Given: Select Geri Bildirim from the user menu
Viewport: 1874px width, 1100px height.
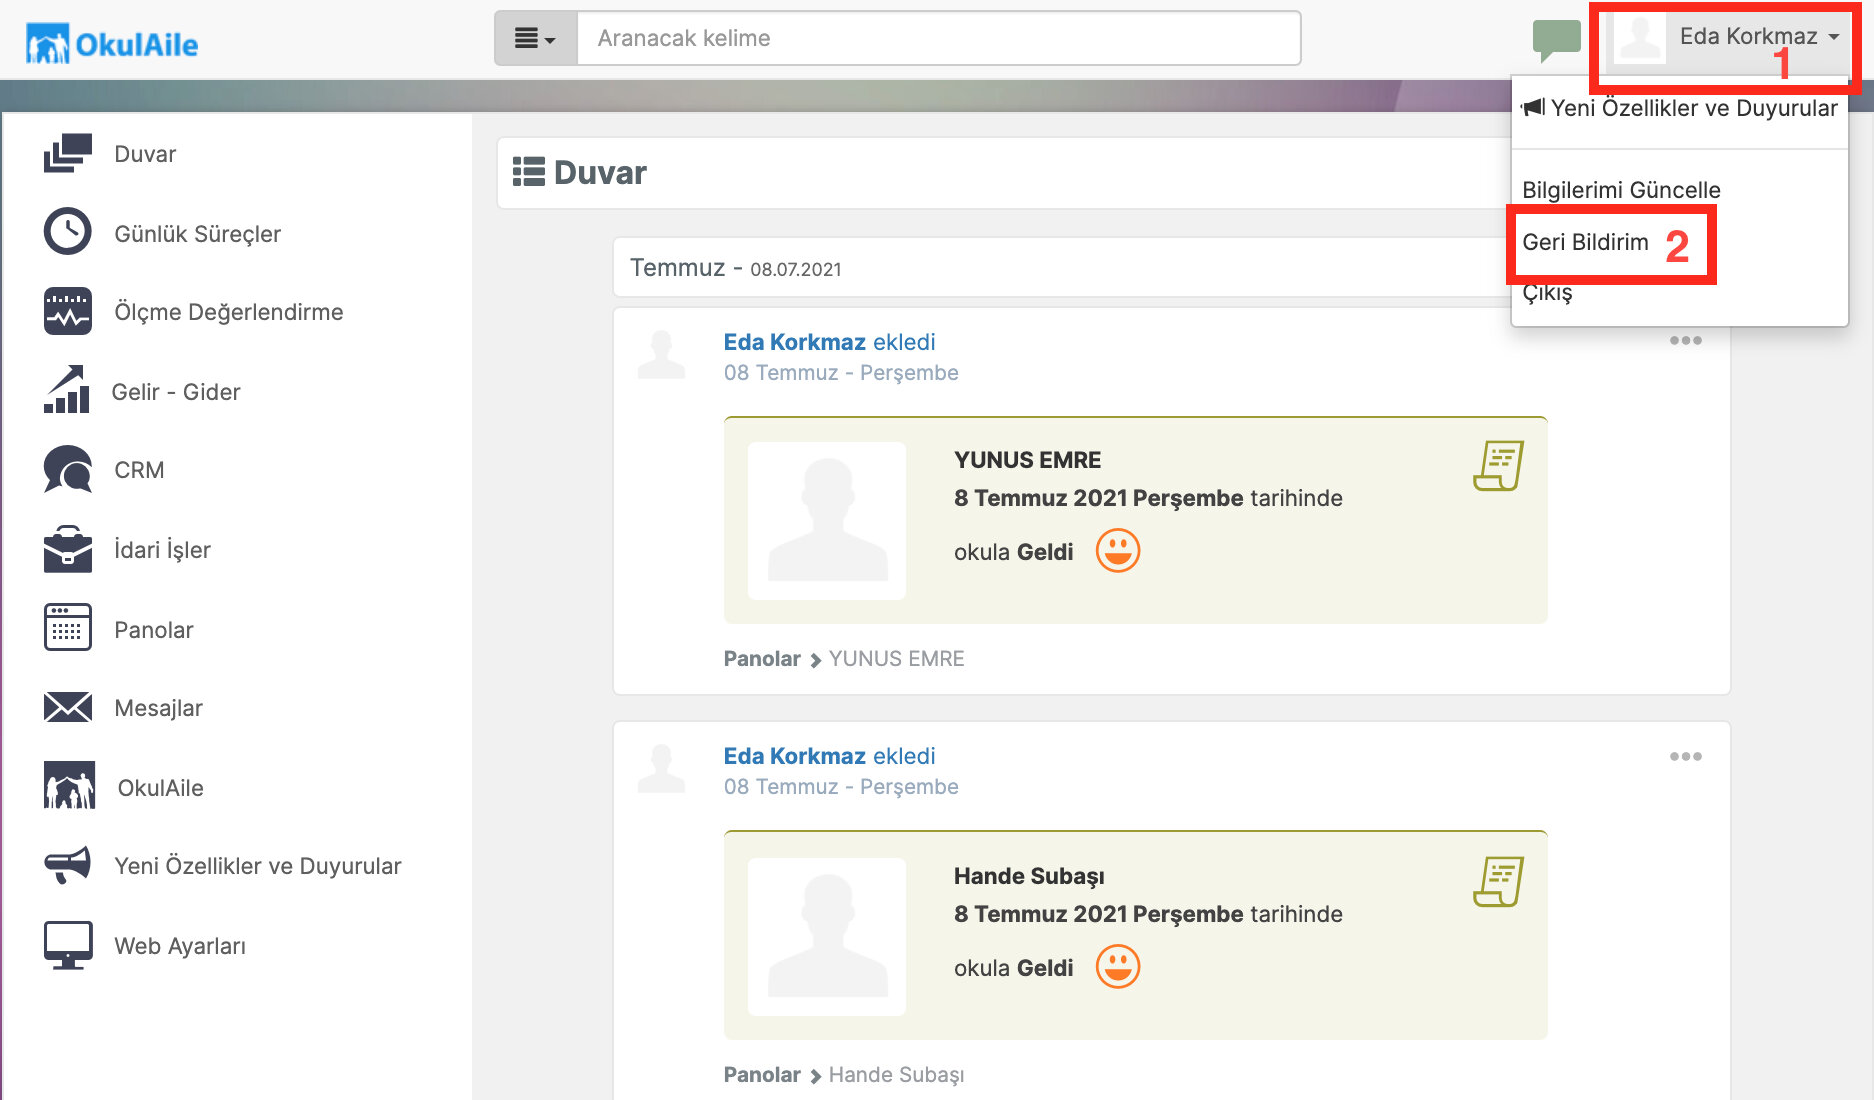Looking at the screenshot, I should 1585,242.
